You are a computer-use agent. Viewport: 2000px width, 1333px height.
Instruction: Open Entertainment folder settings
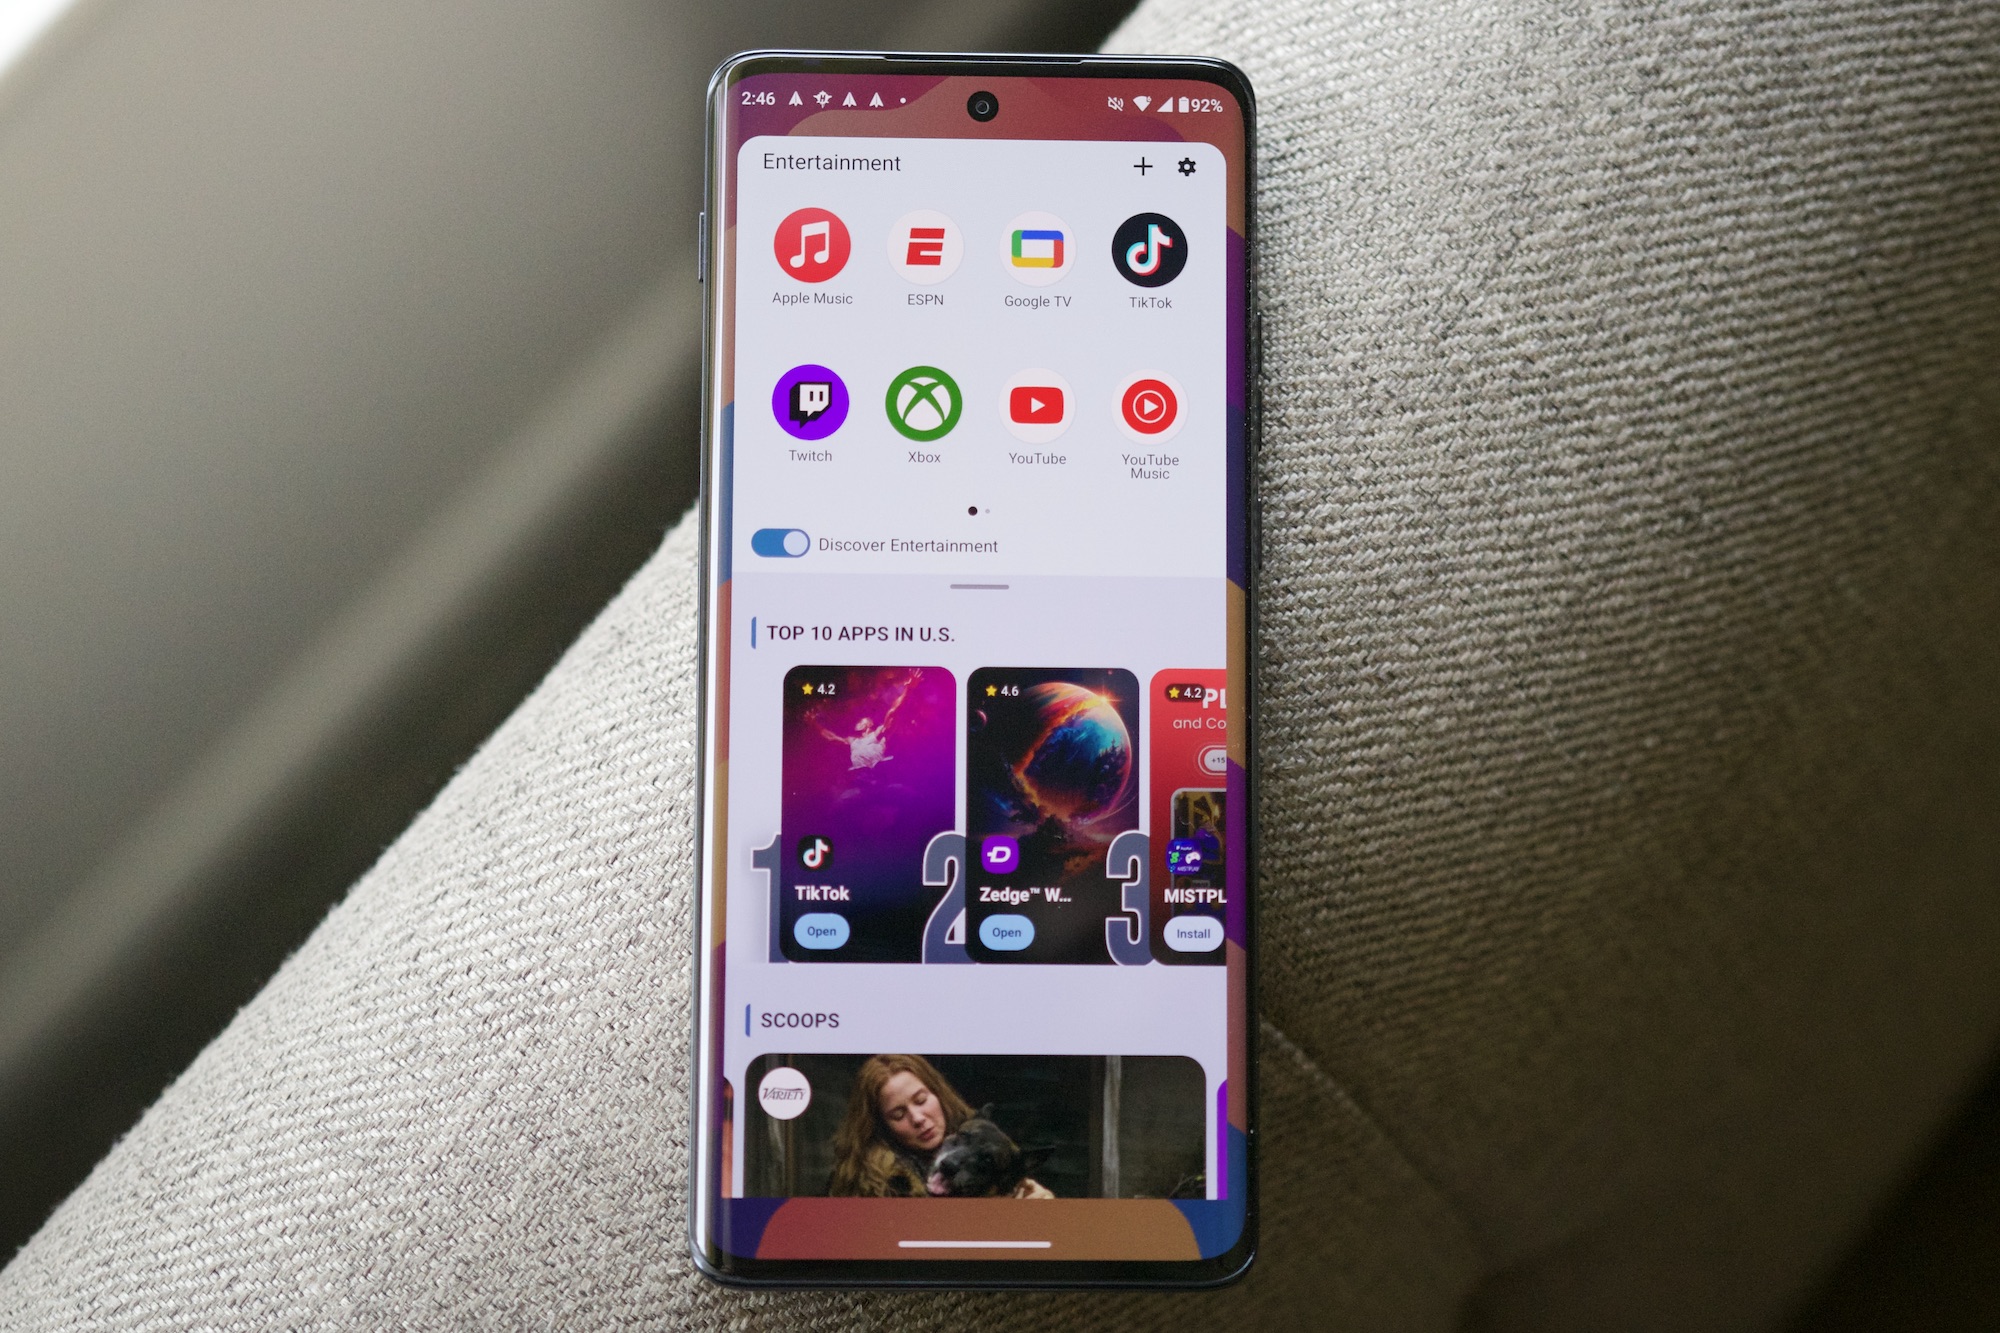[x=1187, y=164]
